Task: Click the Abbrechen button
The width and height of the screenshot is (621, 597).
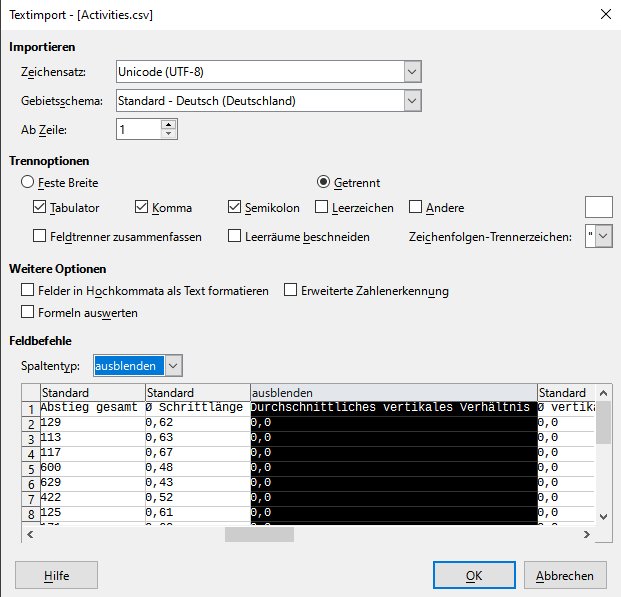Action: [x=570, y=575]
